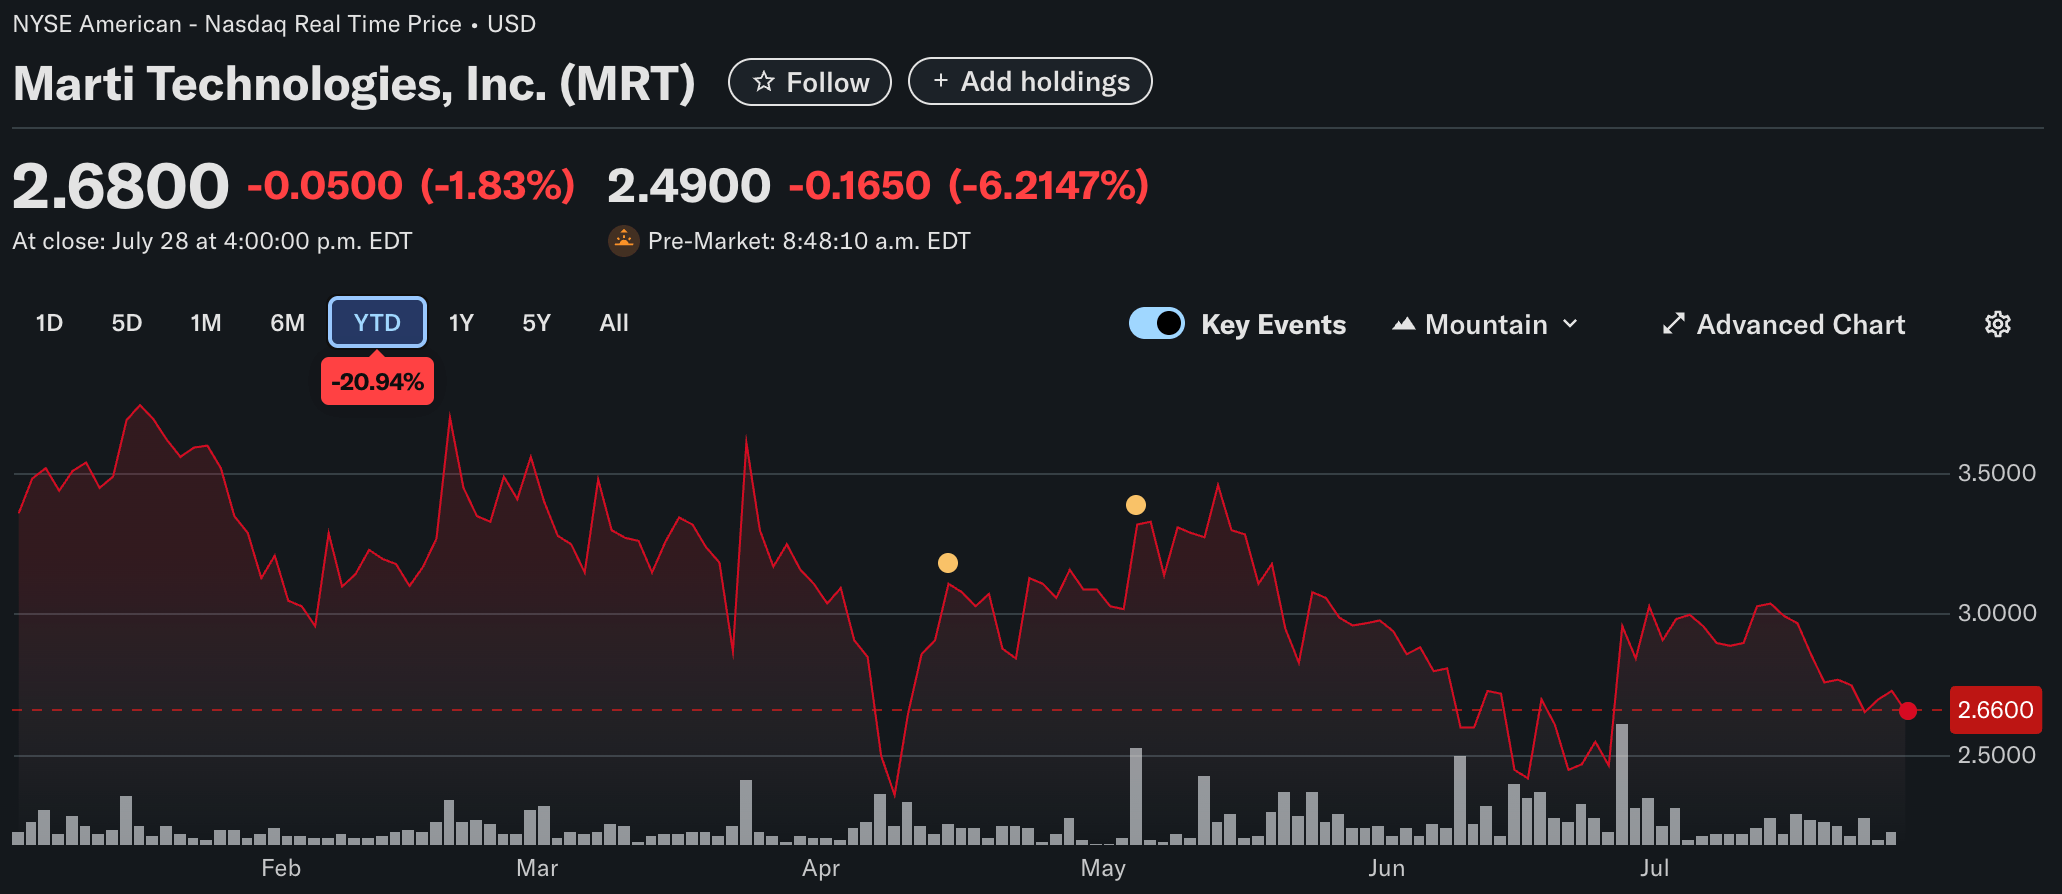The width and height of the screenshot is (2062, 894).
Task: Select the YTD range tab
Action: (x=377, y=323)
